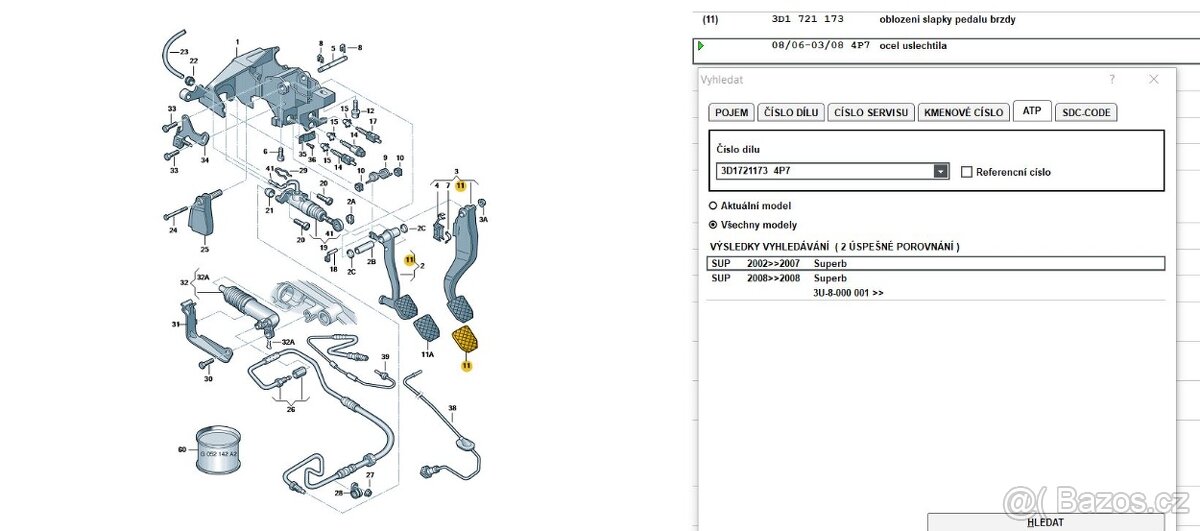Click the orange highlighted brake pedal pad
This screenshot has width=1200, height=531.
465,340
